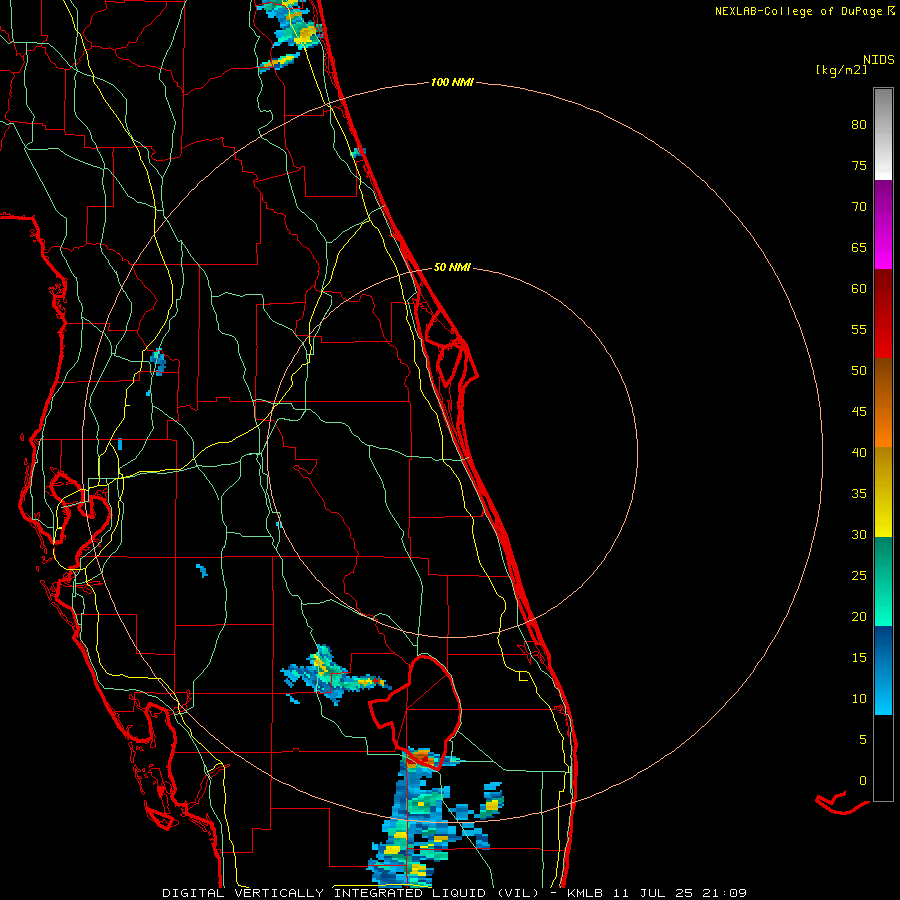Screen dimensions: 900x900
Task: Click the 65 value on the scale
Action: [859, 248]
